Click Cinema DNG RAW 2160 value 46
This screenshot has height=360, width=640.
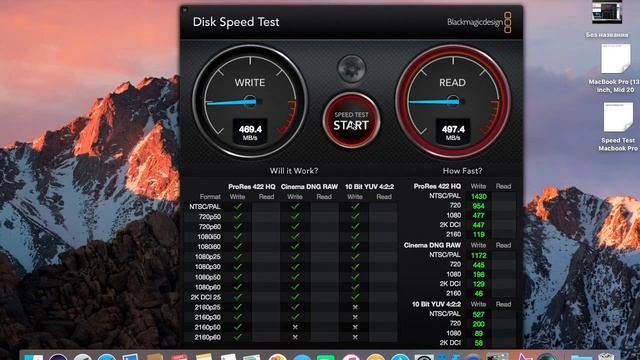coord(479,294)
